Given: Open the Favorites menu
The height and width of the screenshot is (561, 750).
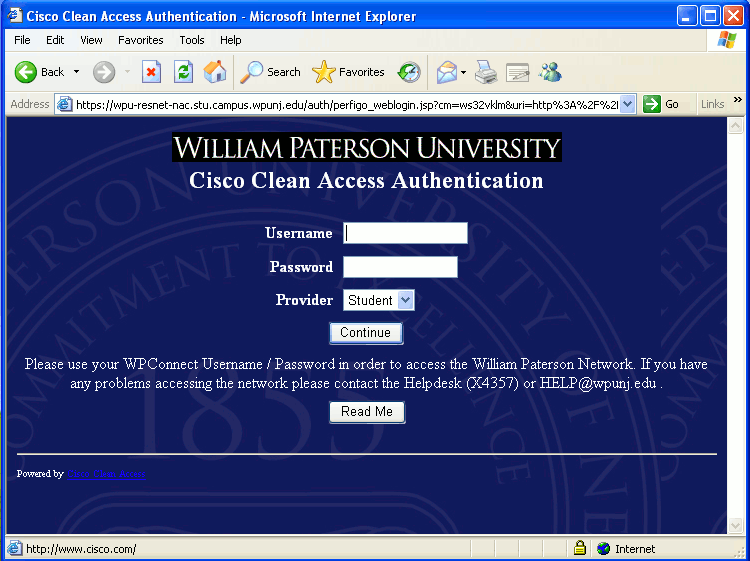Looking at the screenshot, I should (x=141, y=40).
